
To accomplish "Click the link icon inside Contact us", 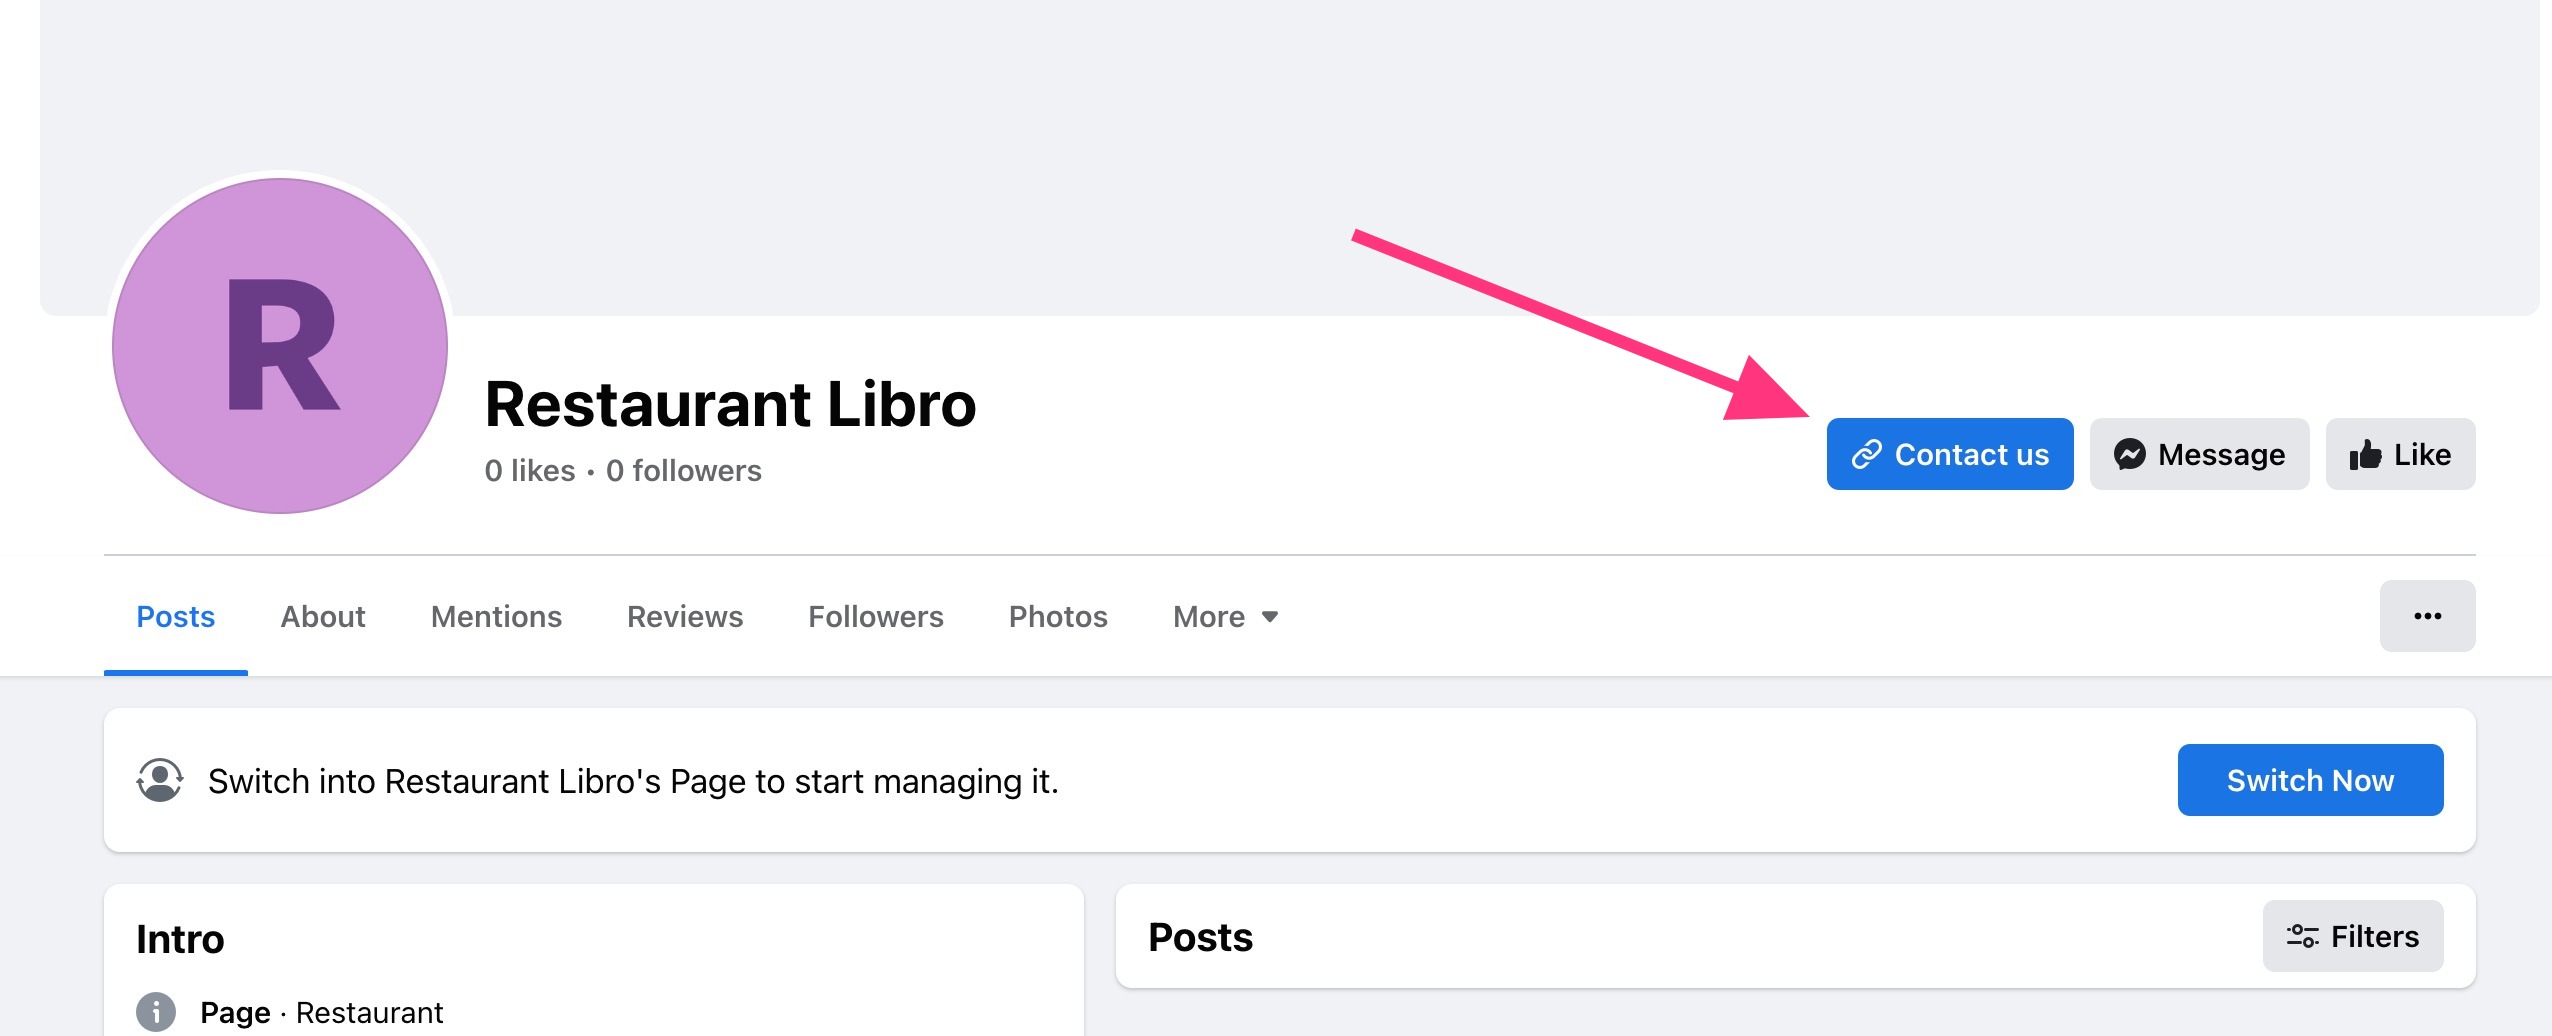I will [x=1866, y=454].
